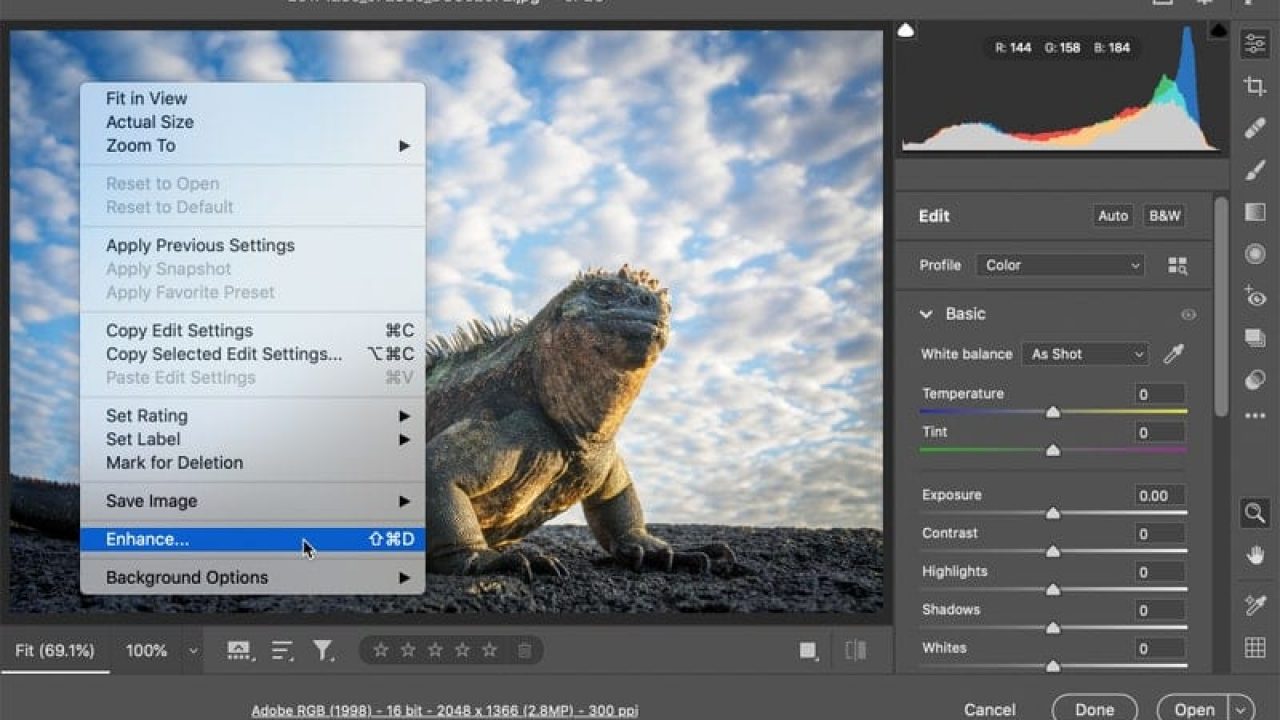
Task: Toggle shadow clipping warning in histogram
Action: (x=906, y=31)
